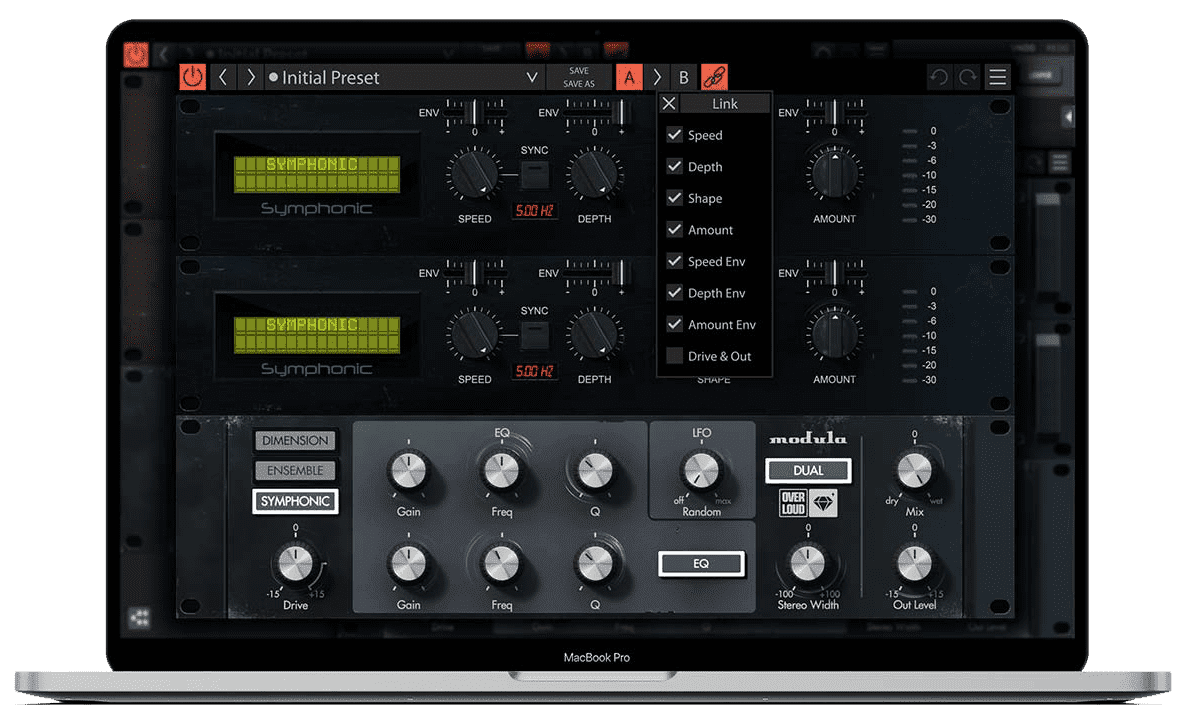Image resolution: width=1183 pixels, height=716 pixels.
Task: Click the Stereo Width knob
Action: coord(807,564)
